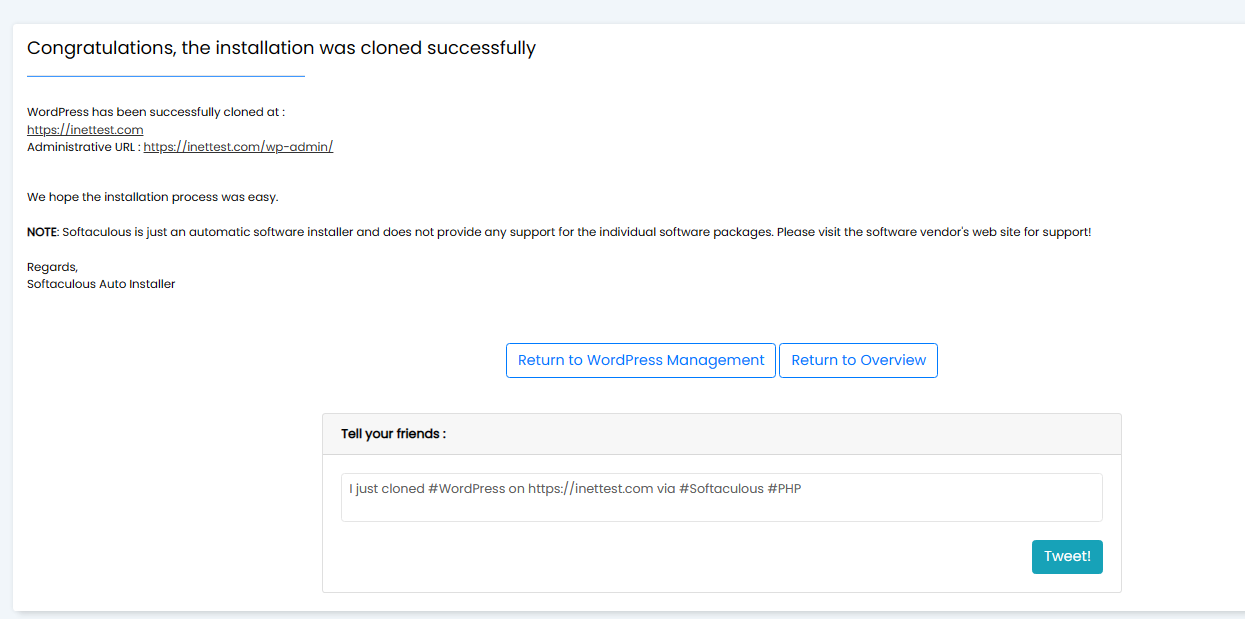Open the https://inettest.com cloned site link

pos(85,130)
